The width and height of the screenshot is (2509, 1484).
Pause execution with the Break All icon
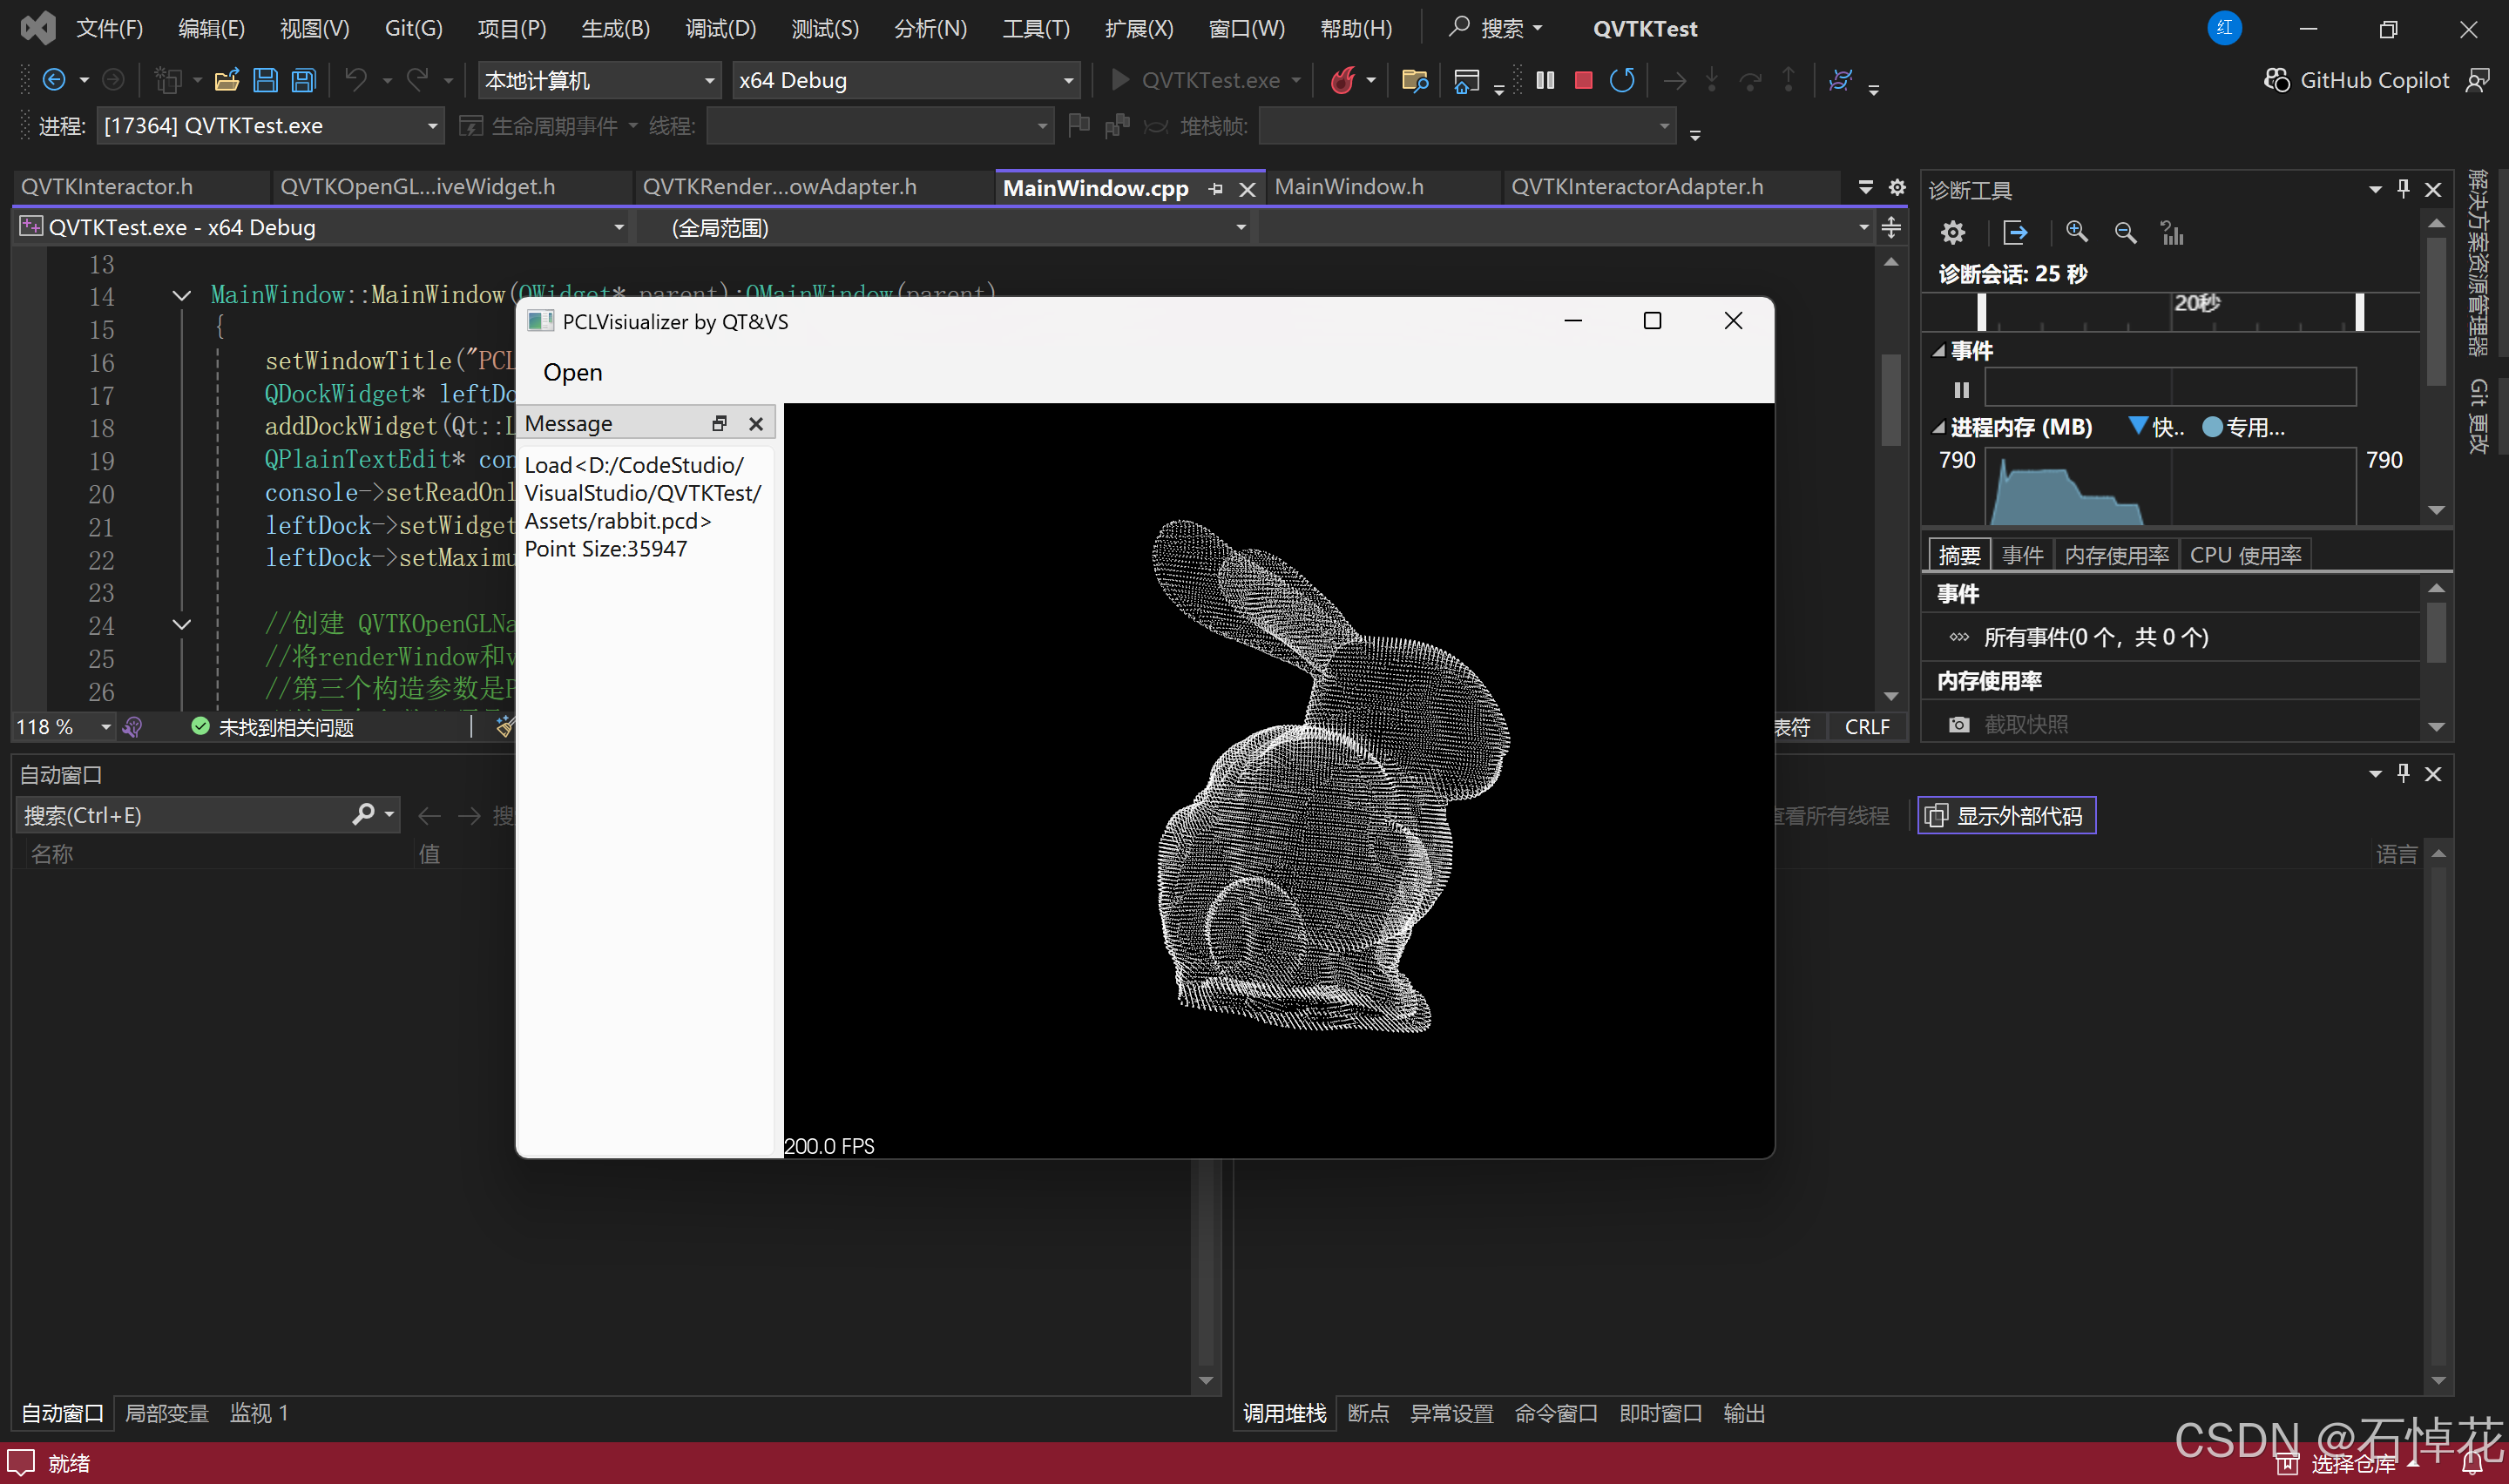point(1544,80)
